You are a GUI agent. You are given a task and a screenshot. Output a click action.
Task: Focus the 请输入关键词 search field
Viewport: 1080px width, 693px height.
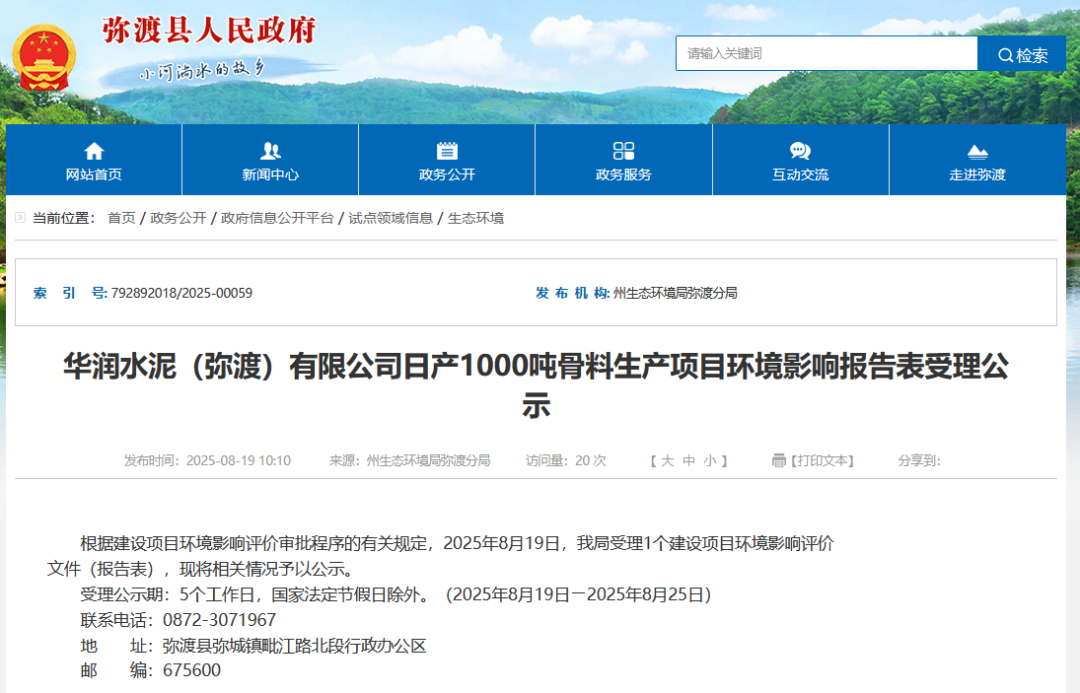coord(827,54)
